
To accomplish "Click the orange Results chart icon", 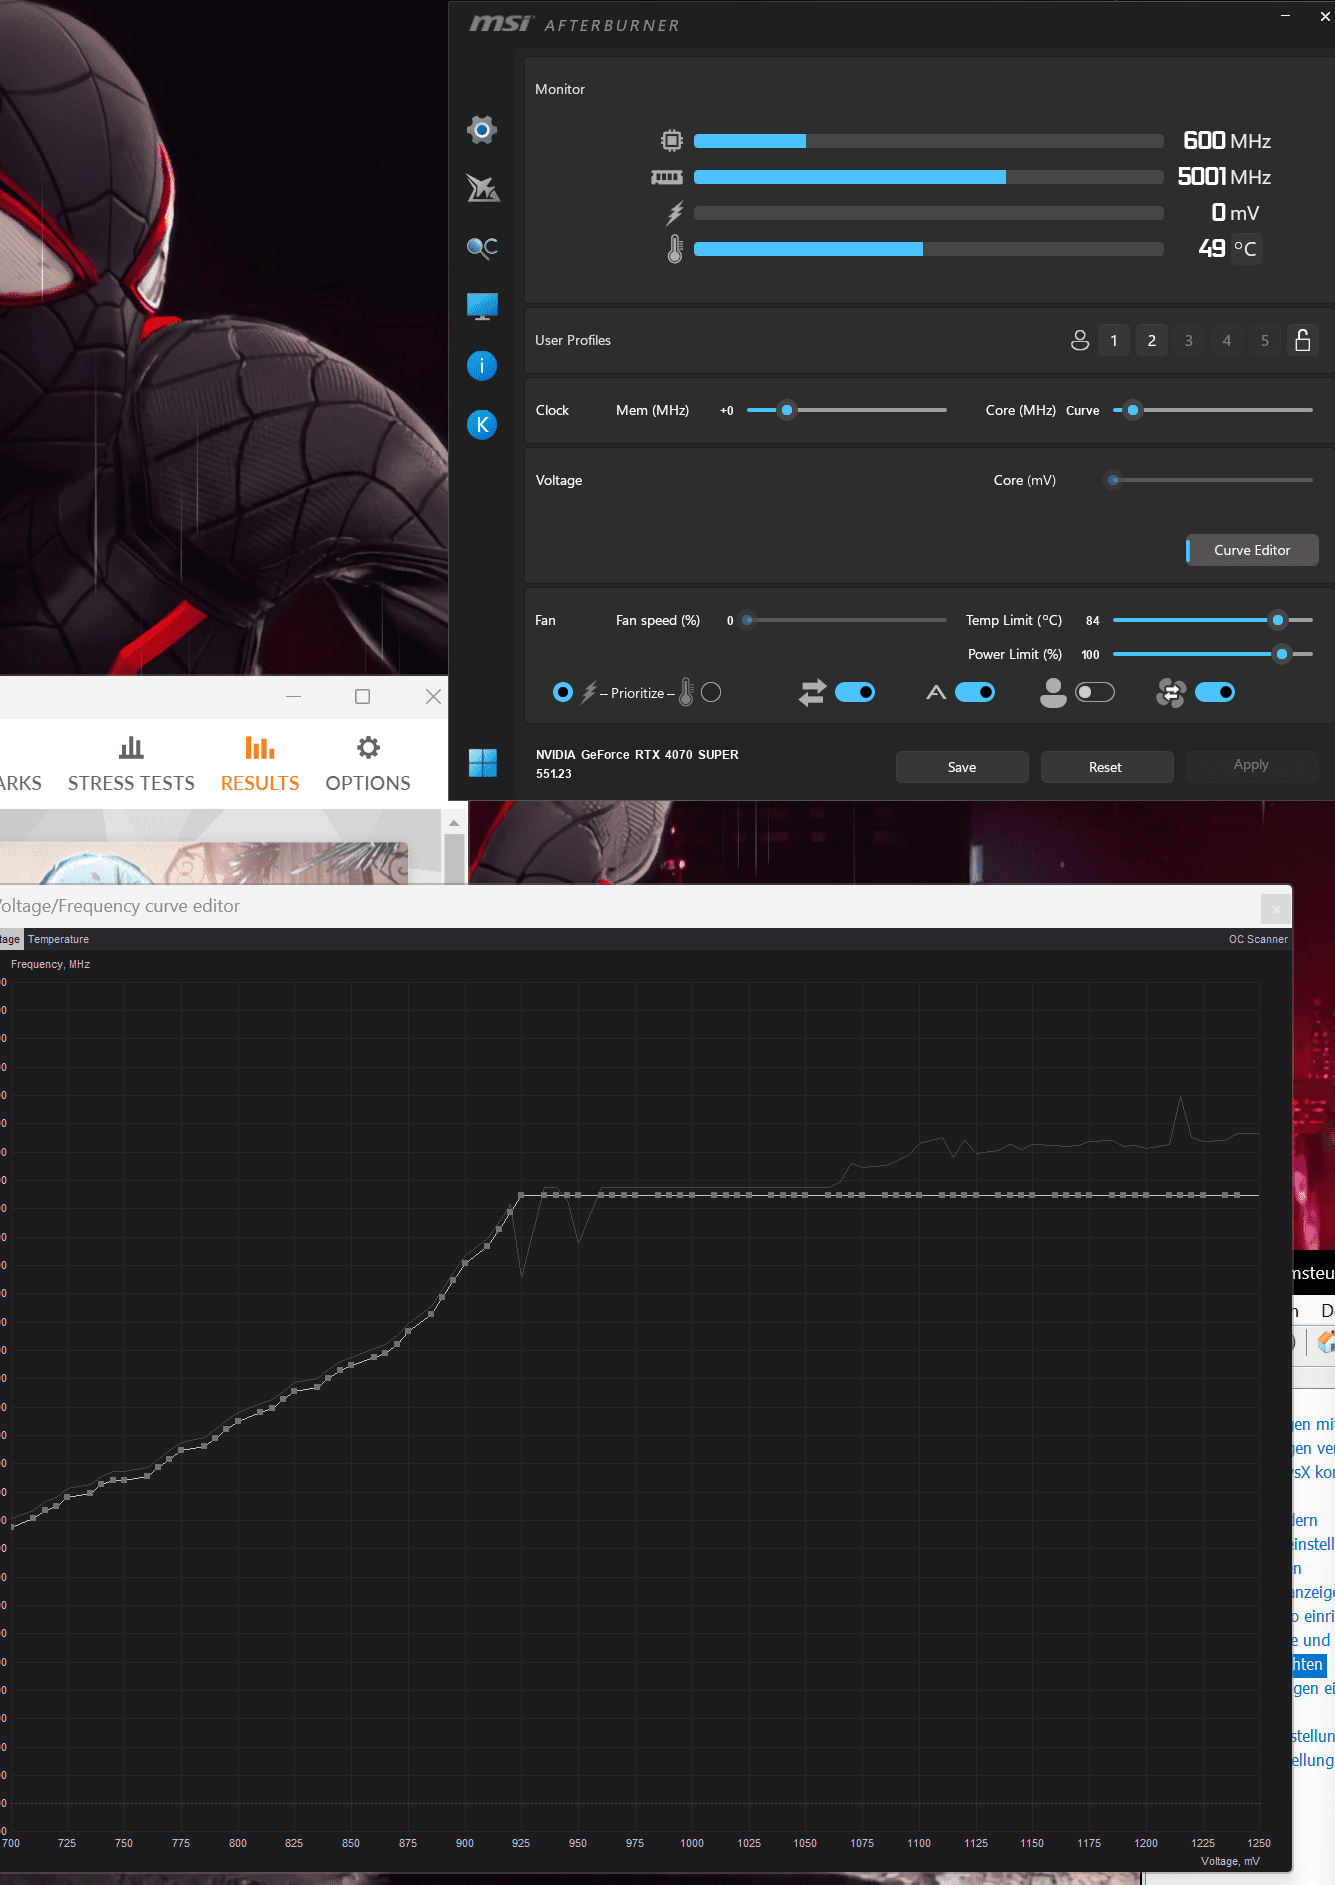I will 260,747.
